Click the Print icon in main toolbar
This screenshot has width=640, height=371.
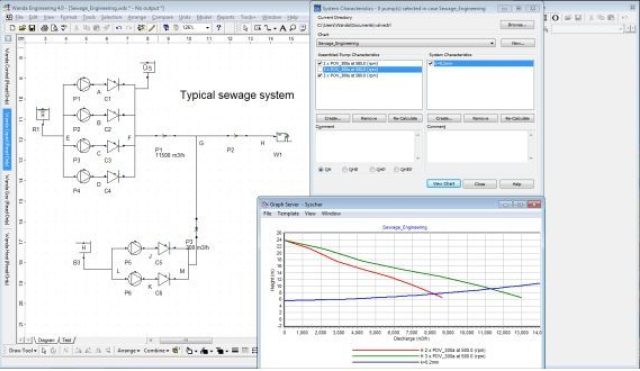tap(44, 28)
